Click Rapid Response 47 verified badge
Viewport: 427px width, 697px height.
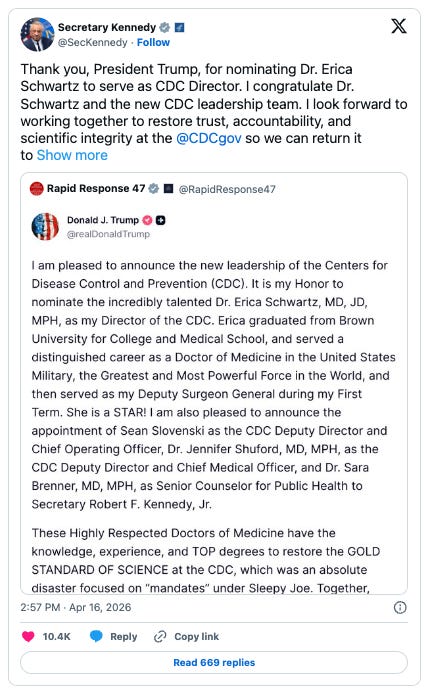(x=153, y=188)
